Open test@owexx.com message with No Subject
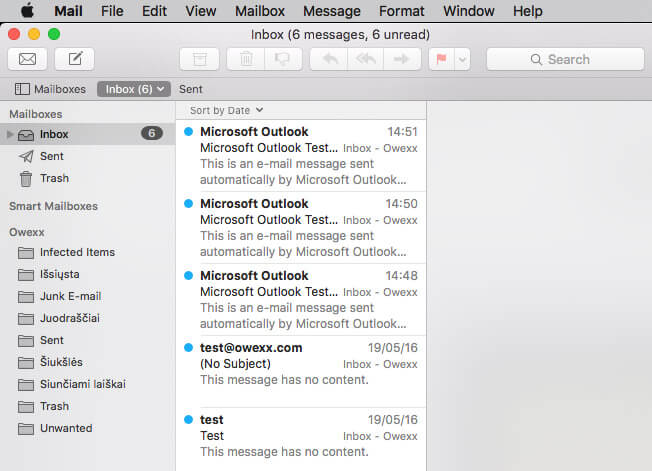Viewport: 652px width, 471px height. coord(301,371)
